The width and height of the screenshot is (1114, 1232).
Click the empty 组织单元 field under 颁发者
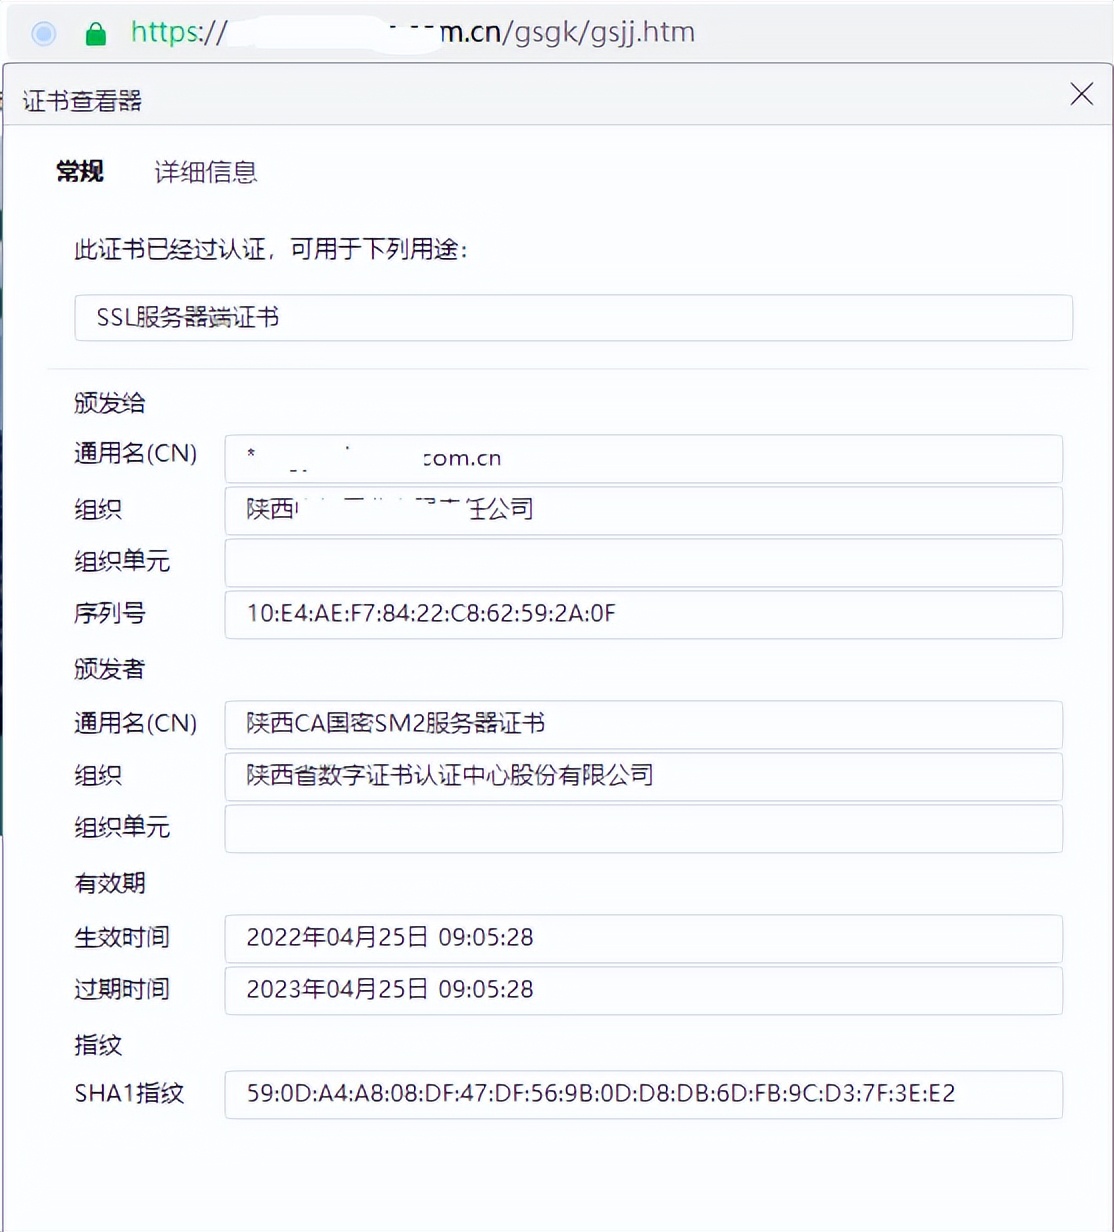click(644, 829)
